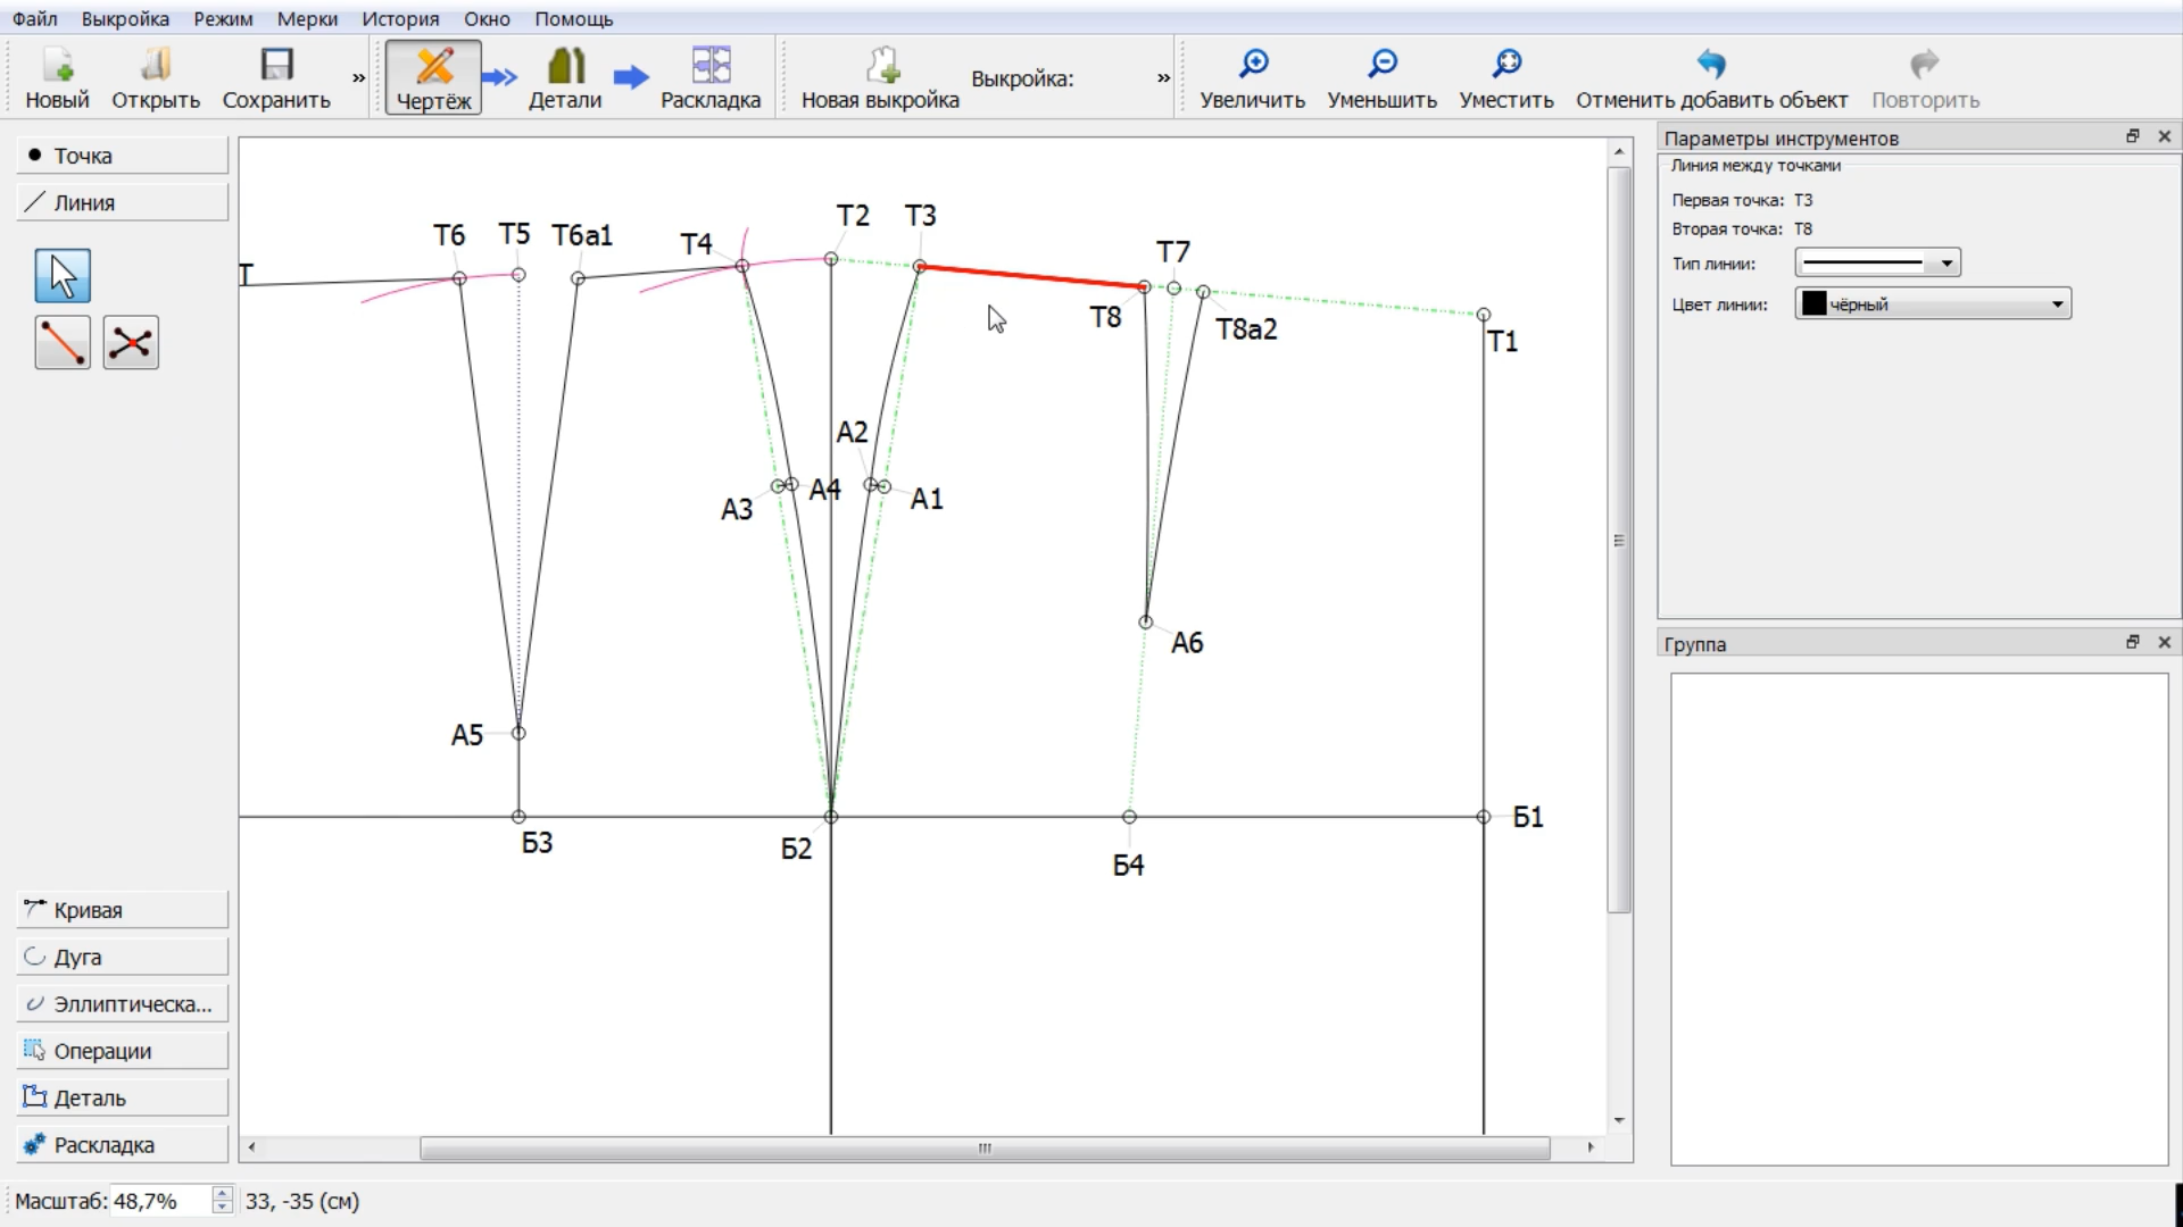Viewport: 2183px width, 1227px height.
Task: Select the red T3–T8 line
Action: click(1032, 277)
